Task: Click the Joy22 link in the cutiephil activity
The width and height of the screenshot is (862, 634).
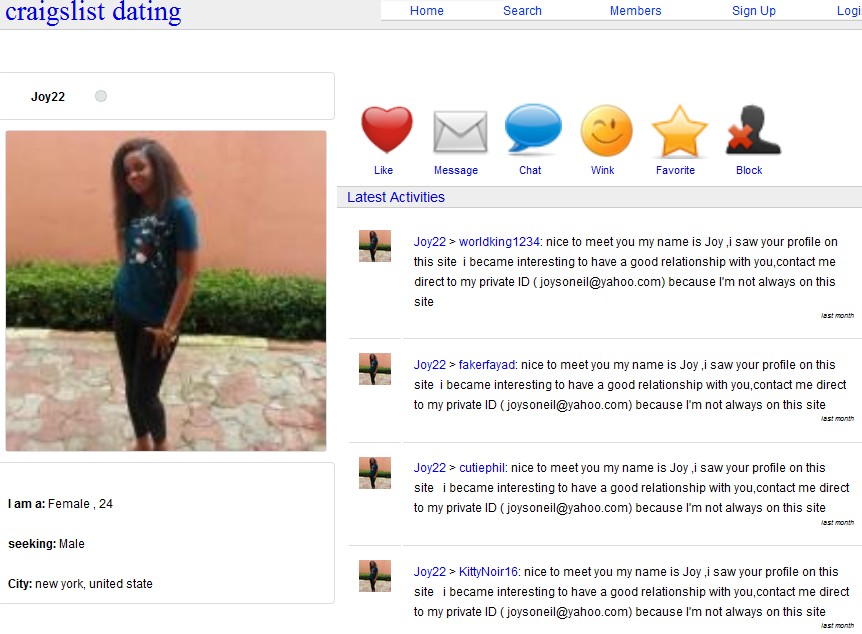Action: [429, 468]
